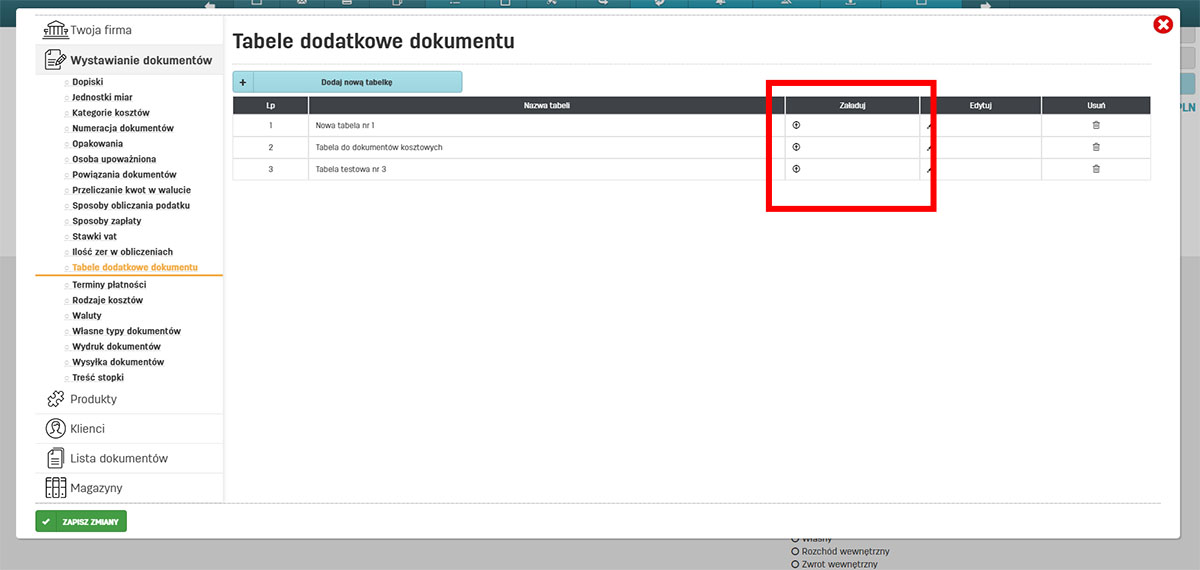Viewport: 1200px width, 570px height.
Task: Open Twoja firma section
Action: pyautogui.click(x=100, y=31)
